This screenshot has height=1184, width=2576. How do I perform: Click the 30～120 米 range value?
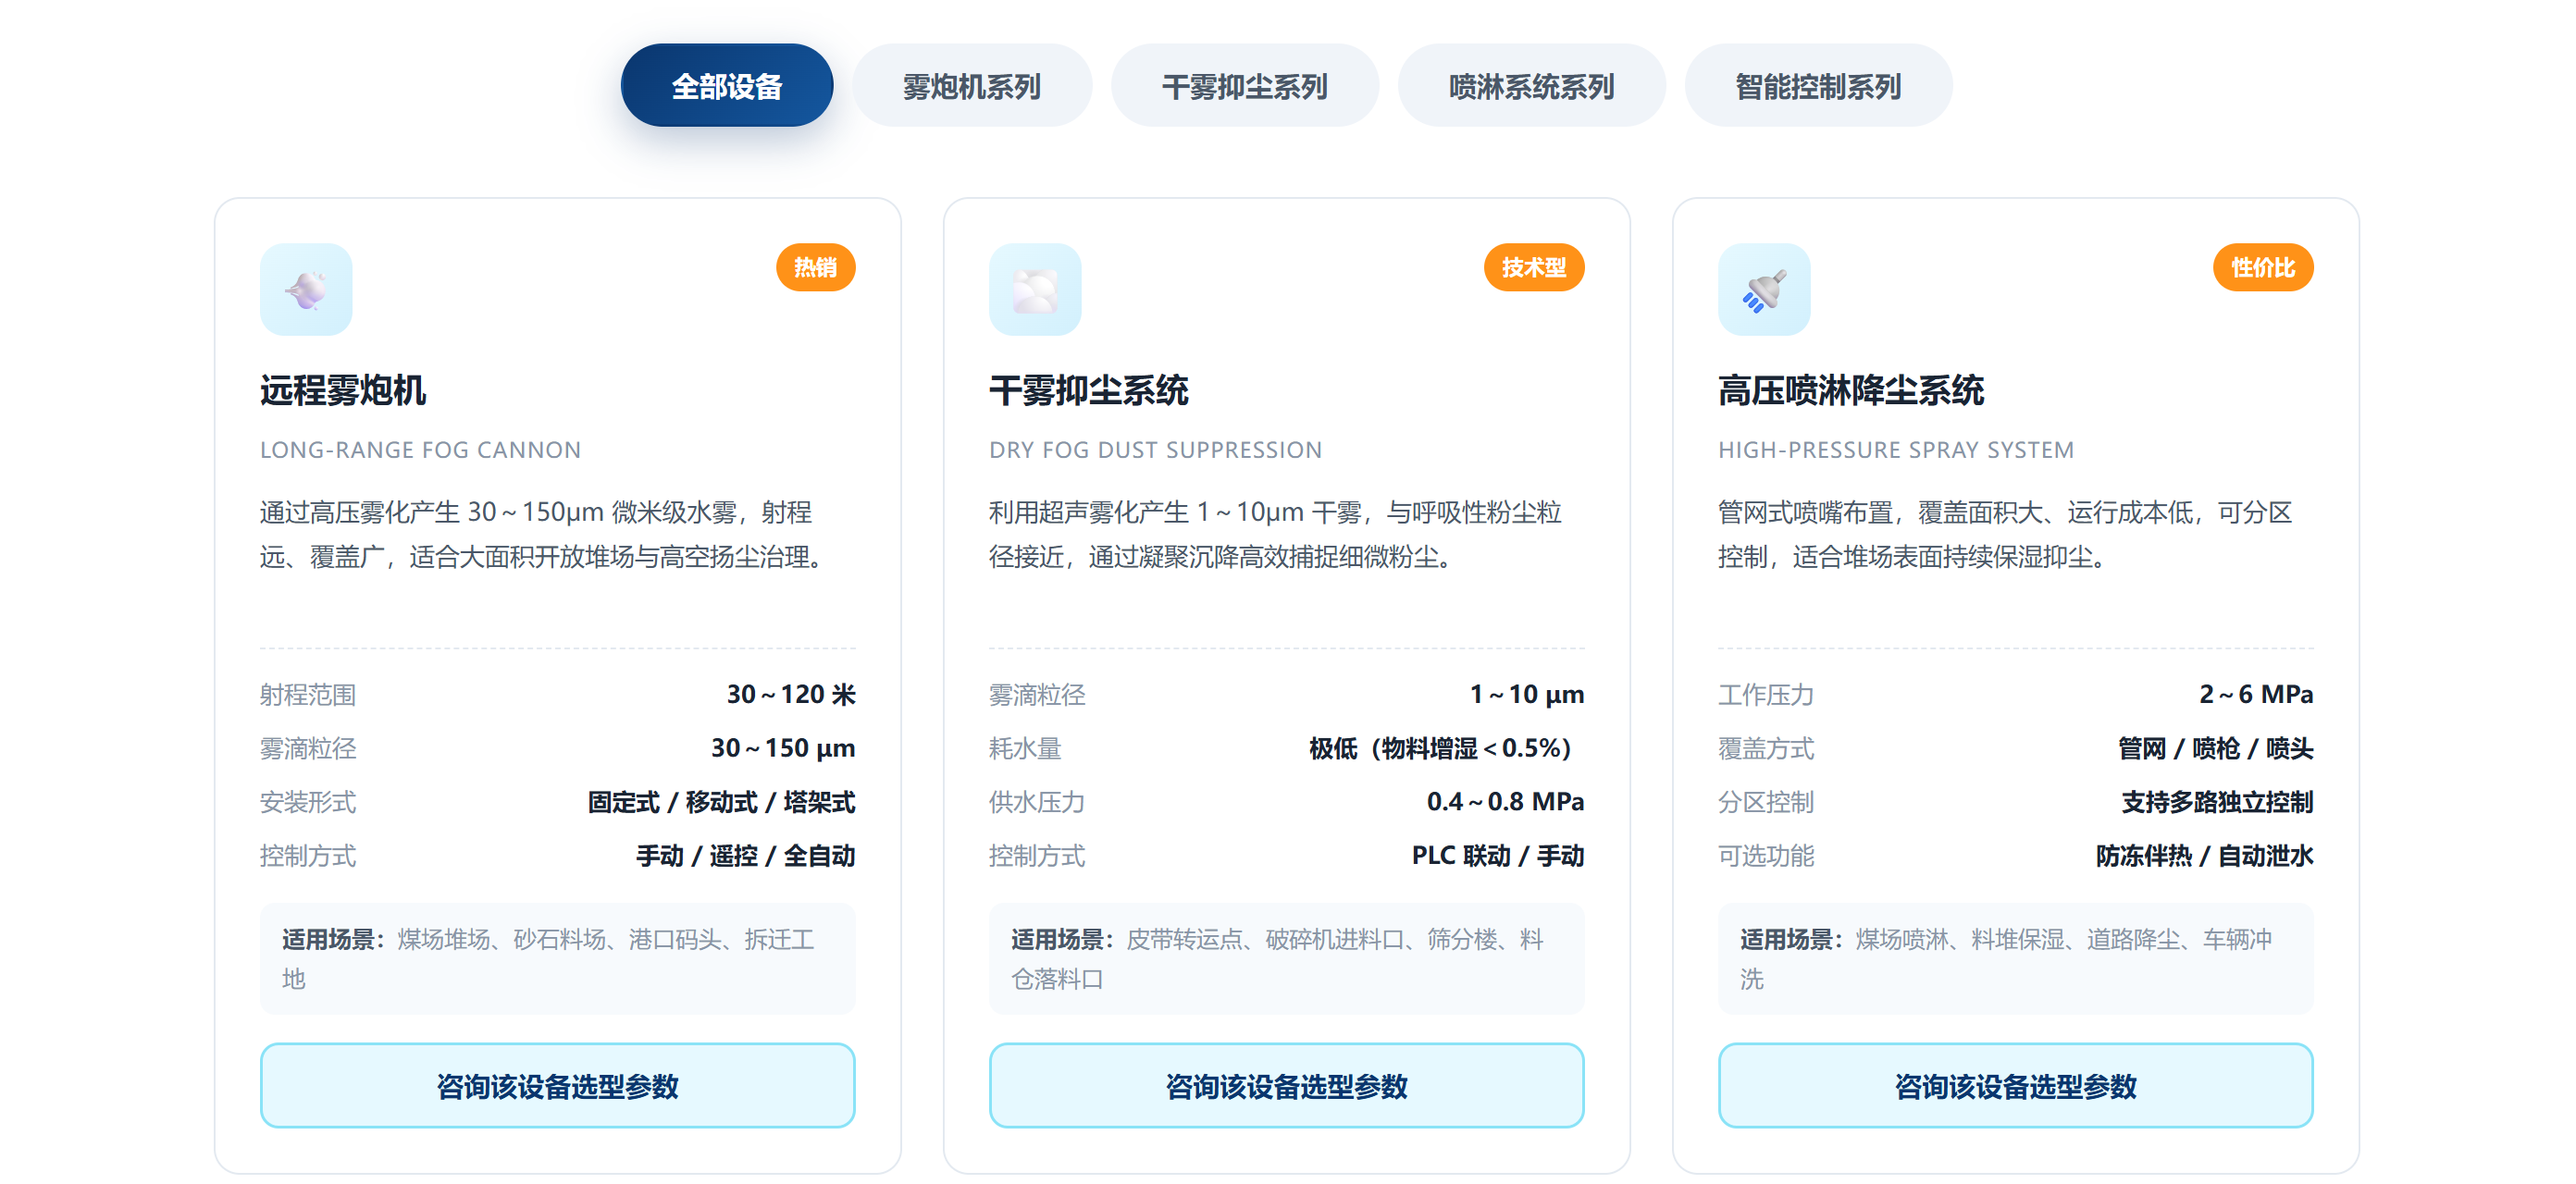791,694
